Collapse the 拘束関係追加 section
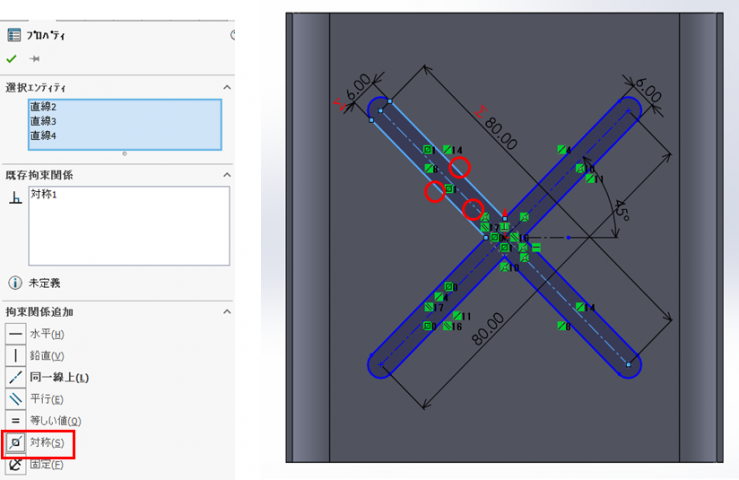Image resolution: width=739 pixels, height=480 pixels. [x=226, y=312]
